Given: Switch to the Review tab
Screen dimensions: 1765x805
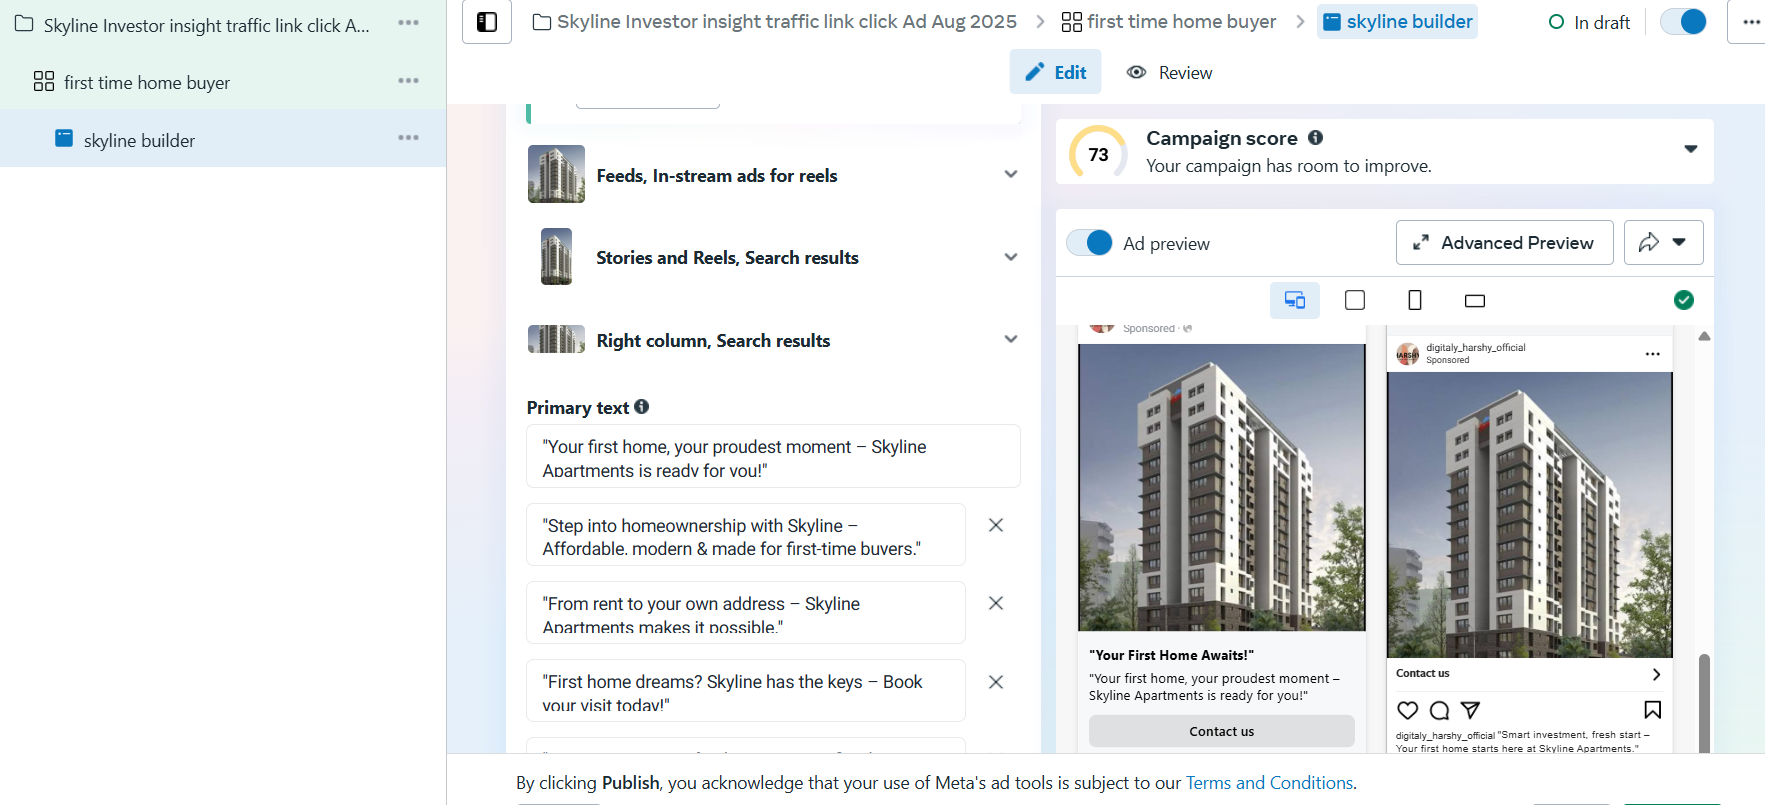Looking at the screenshot, I should pyautogui.click(x=1170, y=73).
